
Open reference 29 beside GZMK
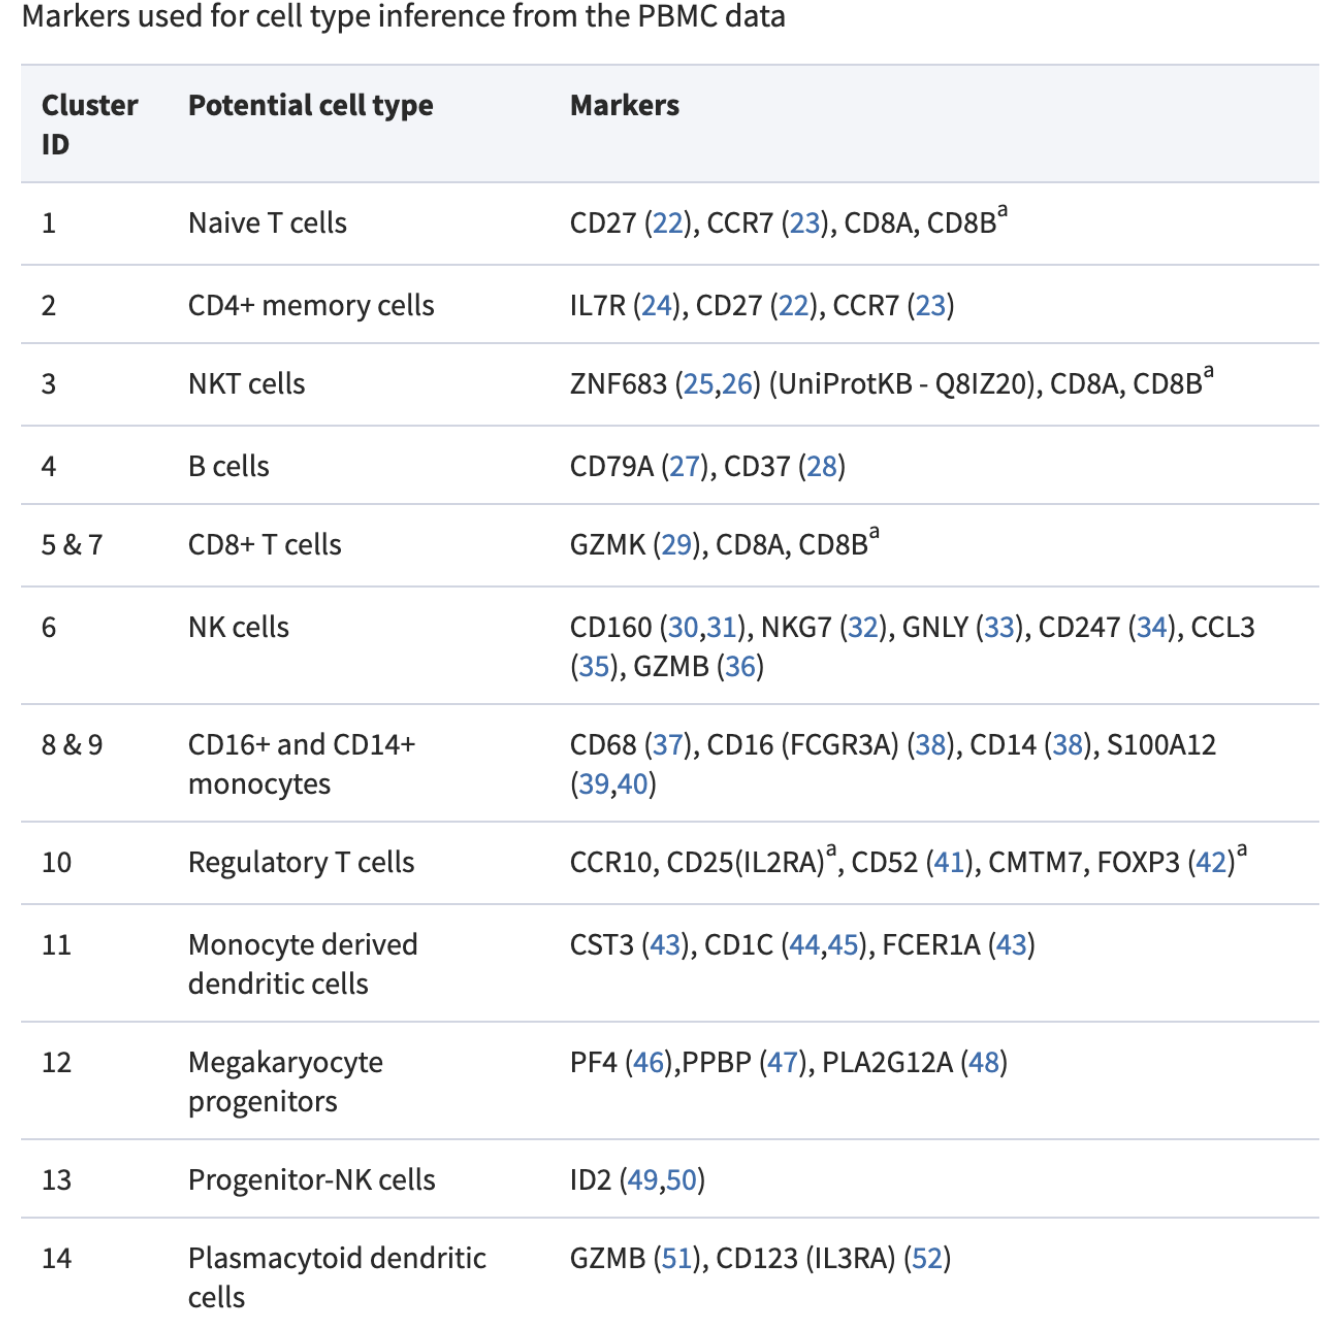(676, 545)
